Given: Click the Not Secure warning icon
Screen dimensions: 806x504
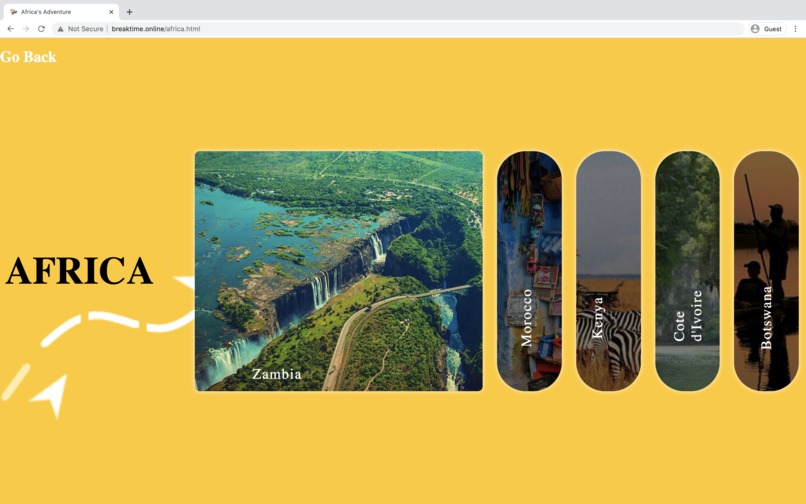Looking at the screenshot, I should point(60,29).
